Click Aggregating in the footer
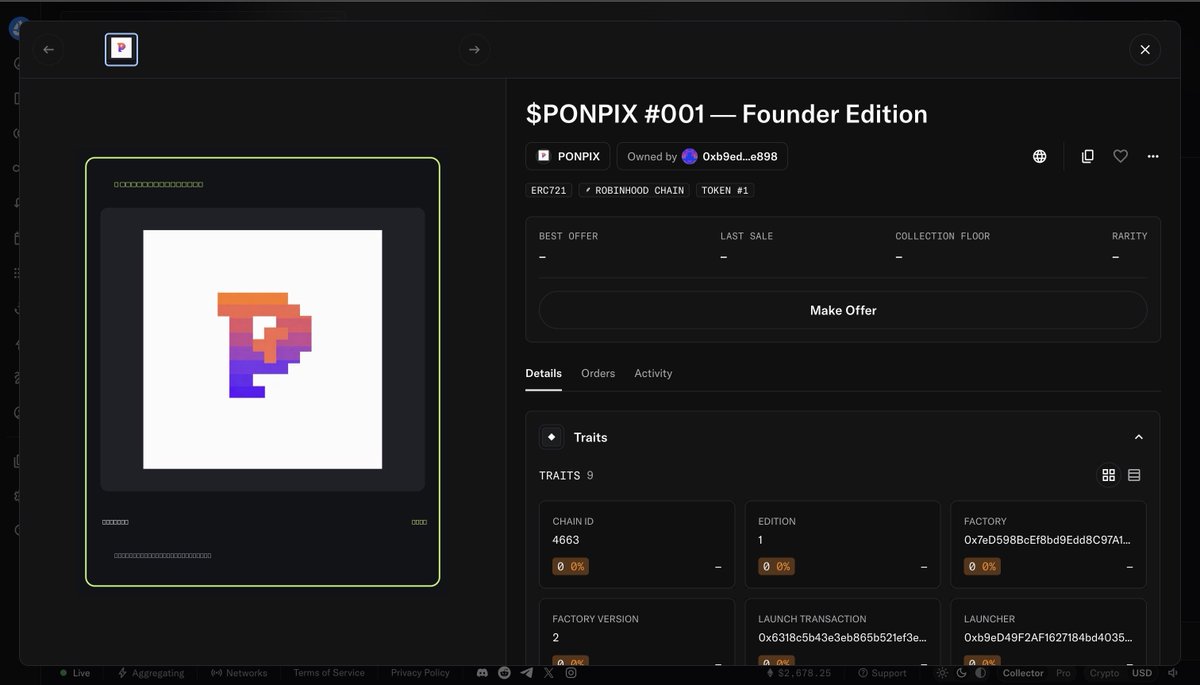1200x685 pixels. (x=151, y=673)
